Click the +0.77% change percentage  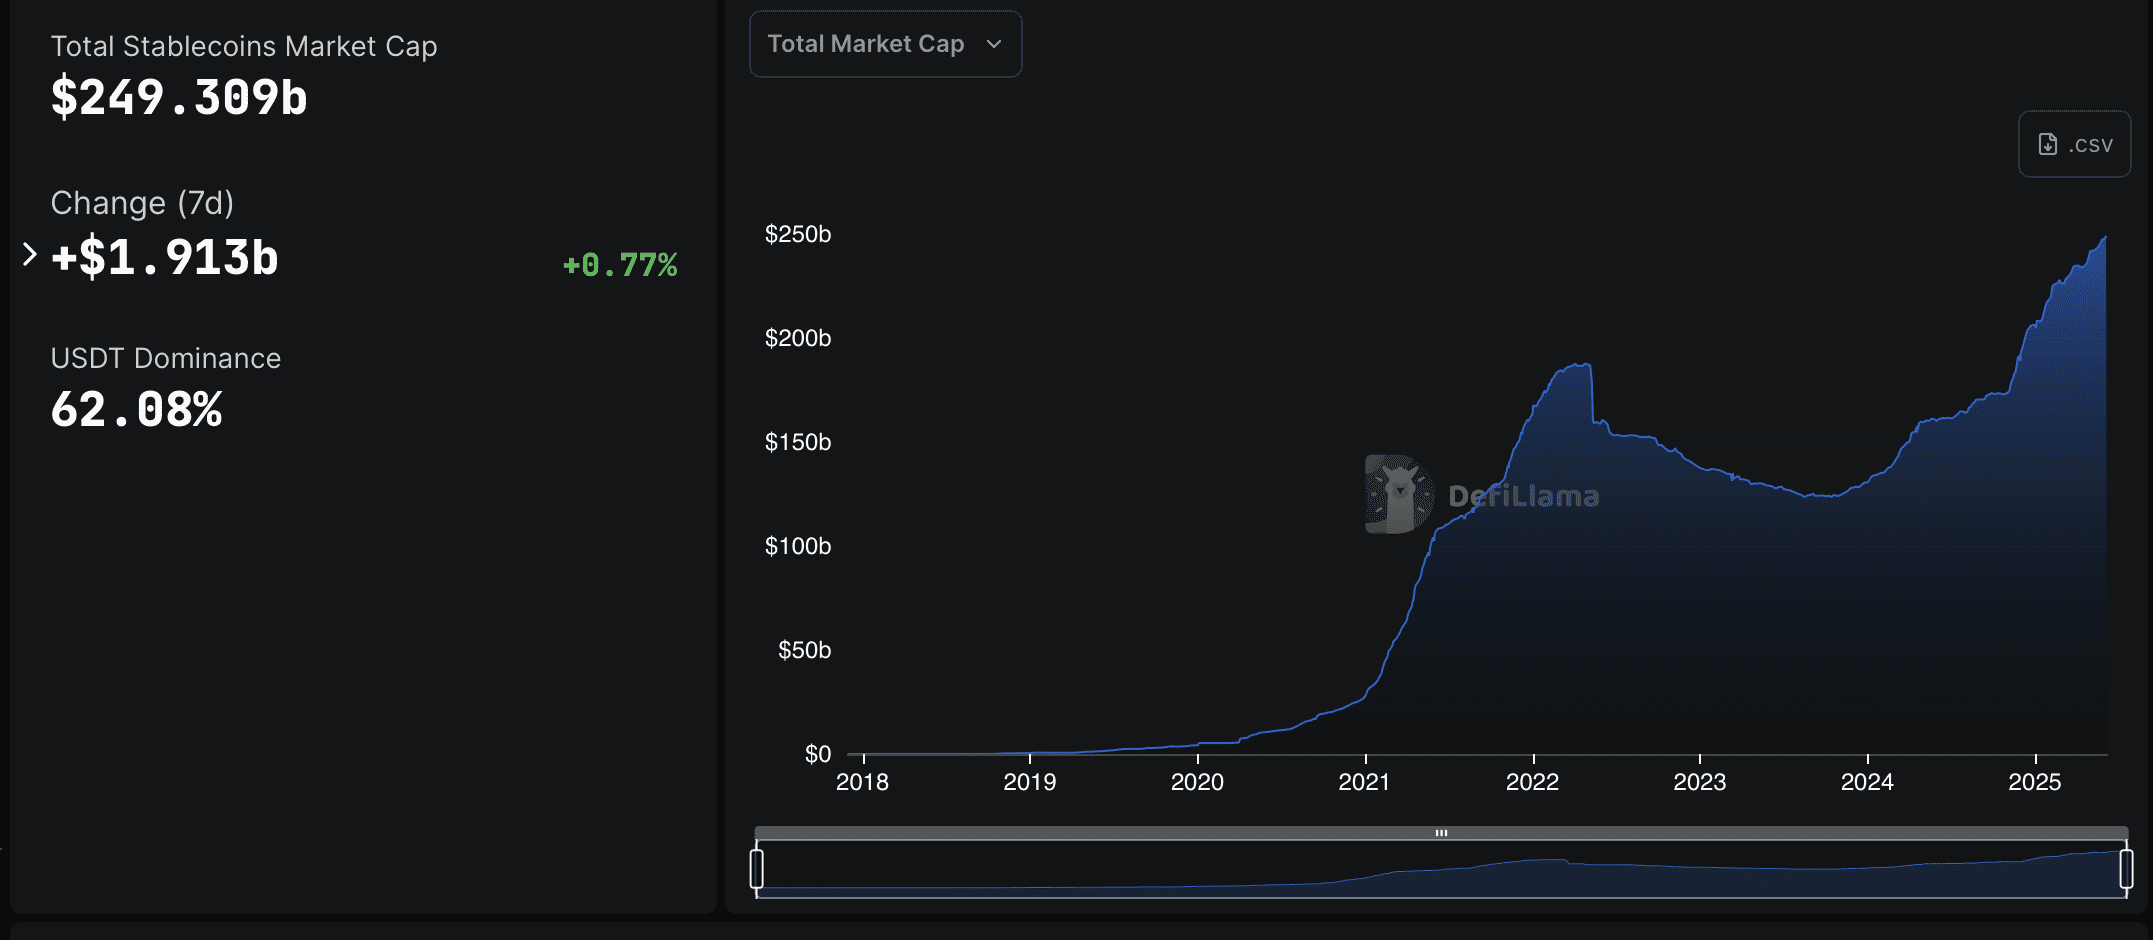(620, 264)
